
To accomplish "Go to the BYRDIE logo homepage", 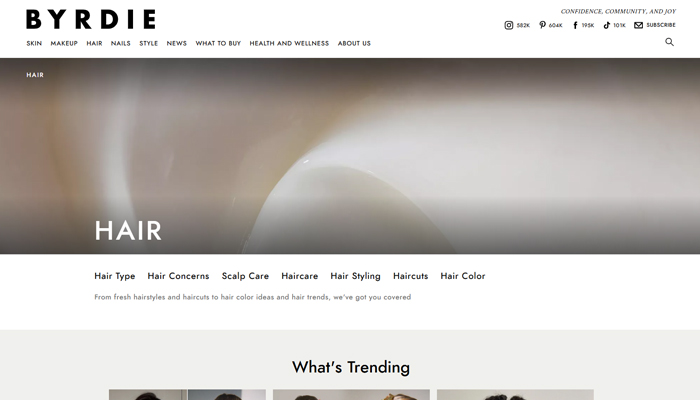I will (x=91, y=19).
